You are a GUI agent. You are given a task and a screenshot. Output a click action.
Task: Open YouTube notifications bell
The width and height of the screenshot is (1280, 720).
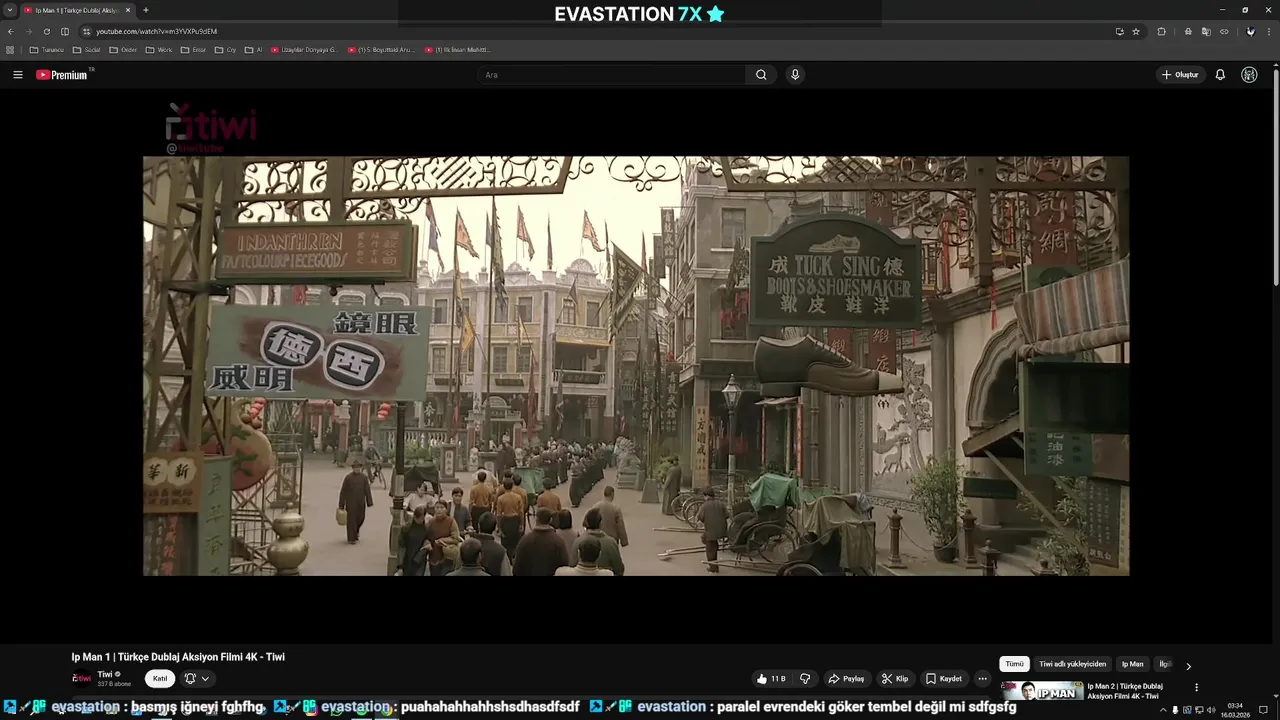[1220, 75]
